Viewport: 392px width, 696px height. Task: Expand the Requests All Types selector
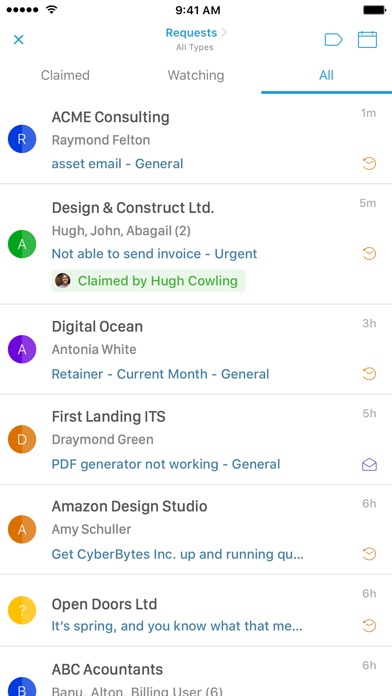click(x=195, y=39)
